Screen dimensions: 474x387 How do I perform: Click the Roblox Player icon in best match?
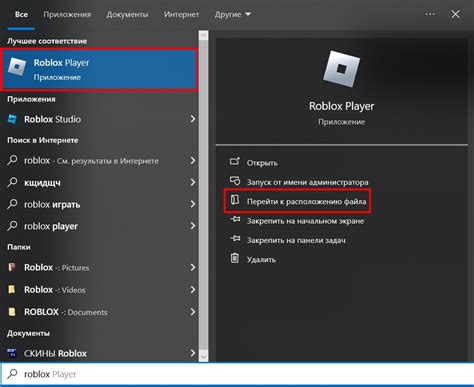coord(17,67)
